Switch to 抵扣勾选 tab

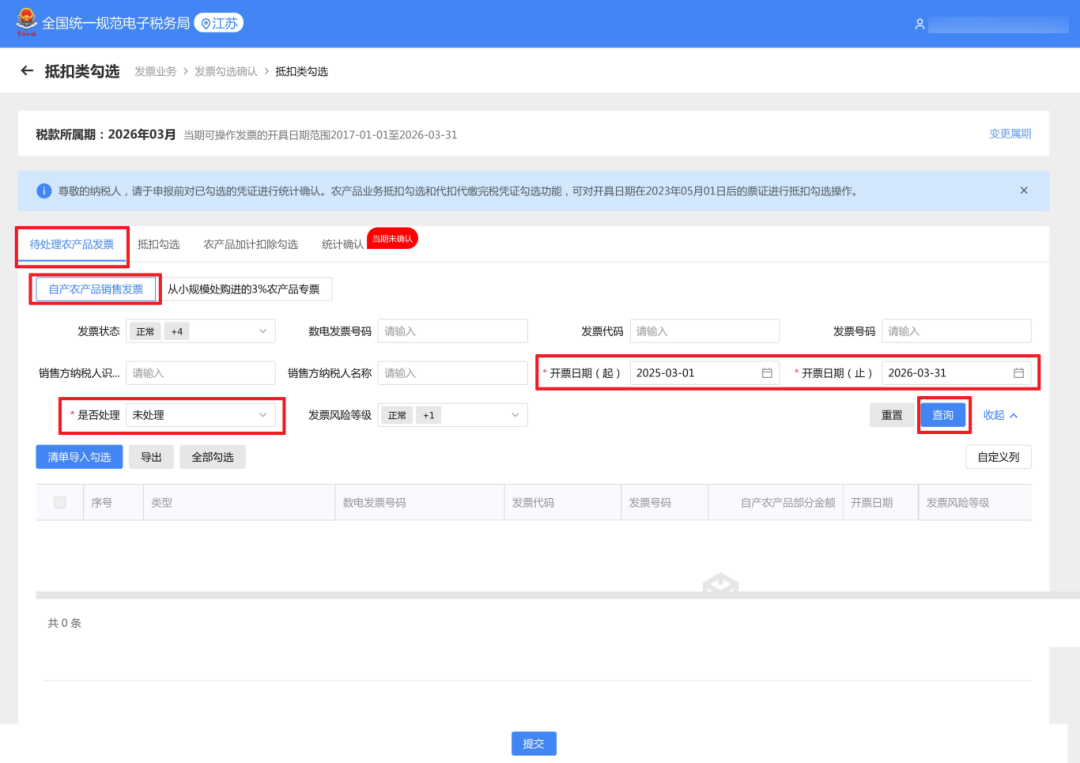click(158, 244)
